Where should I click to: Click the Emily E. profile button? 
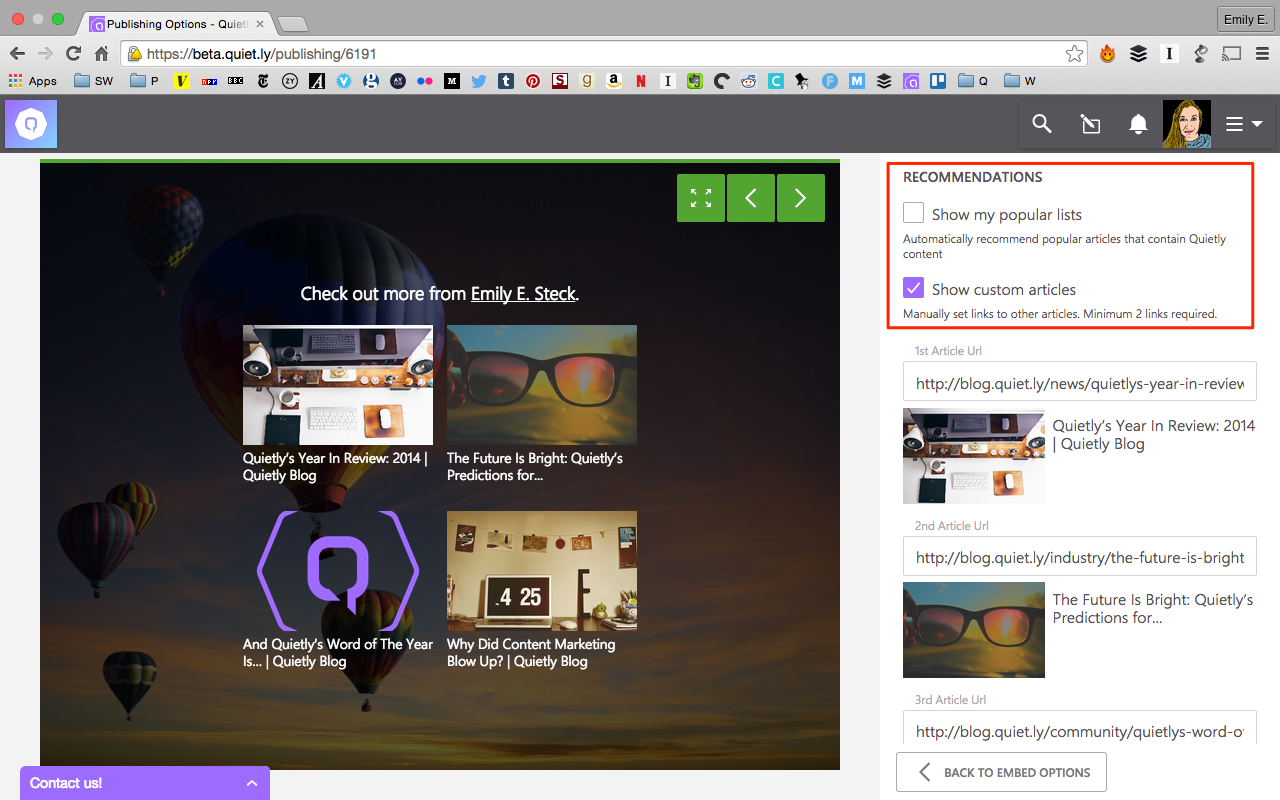click(x=1245, y=19)
